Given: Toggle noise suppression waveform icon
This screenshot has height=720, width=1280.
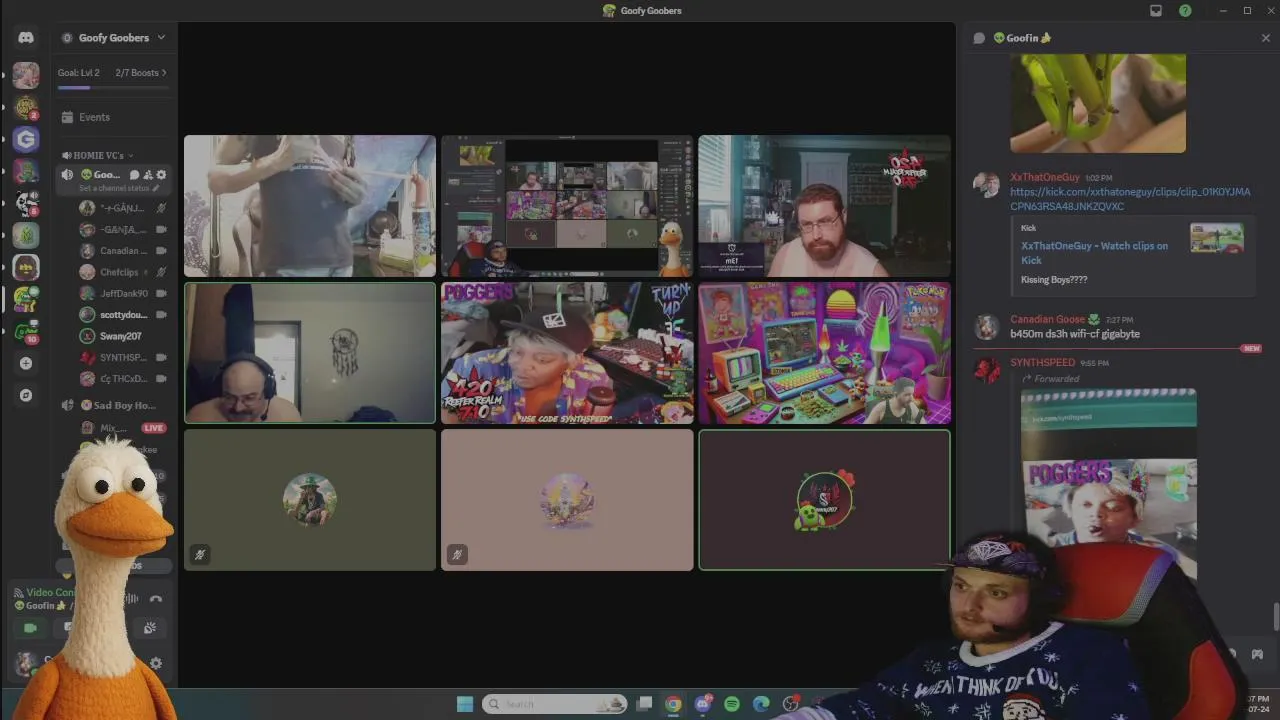Looking at the screenshot, I should [131, 599].
